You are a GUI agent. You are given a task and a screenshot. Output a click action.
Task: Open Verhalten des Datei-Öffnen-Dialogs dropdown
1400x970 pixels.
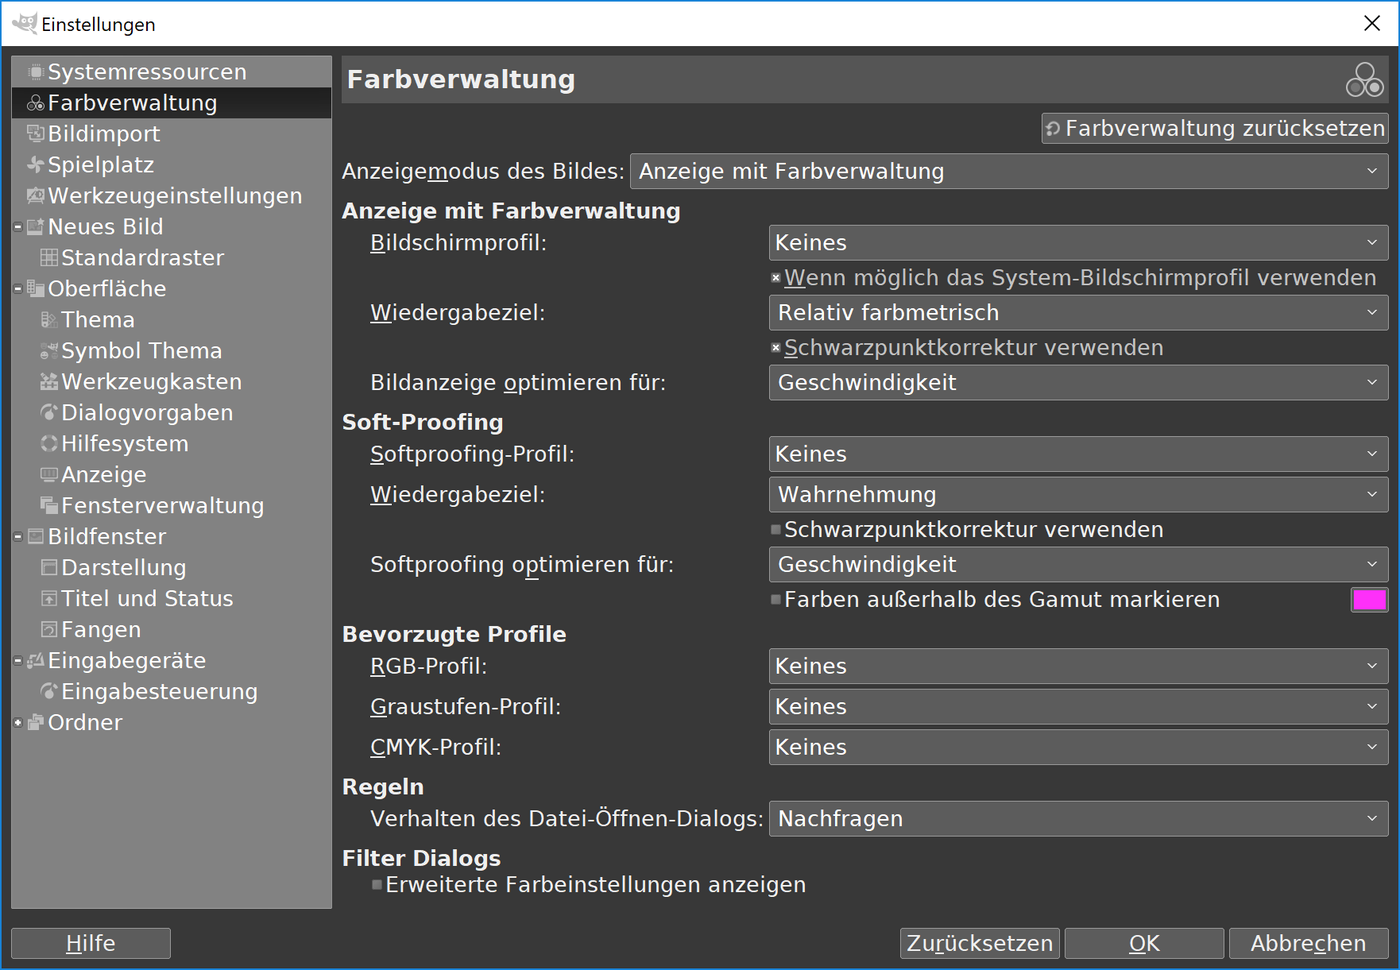(x=1079, y=819)
